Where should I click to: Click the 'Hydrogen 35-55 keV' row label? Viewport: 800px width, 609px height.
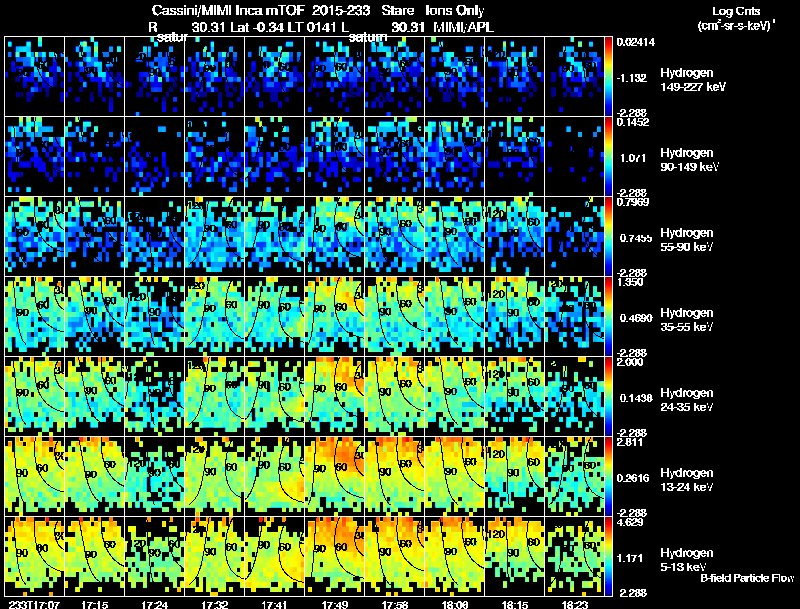pyautogui.click(x=687, y=319)
